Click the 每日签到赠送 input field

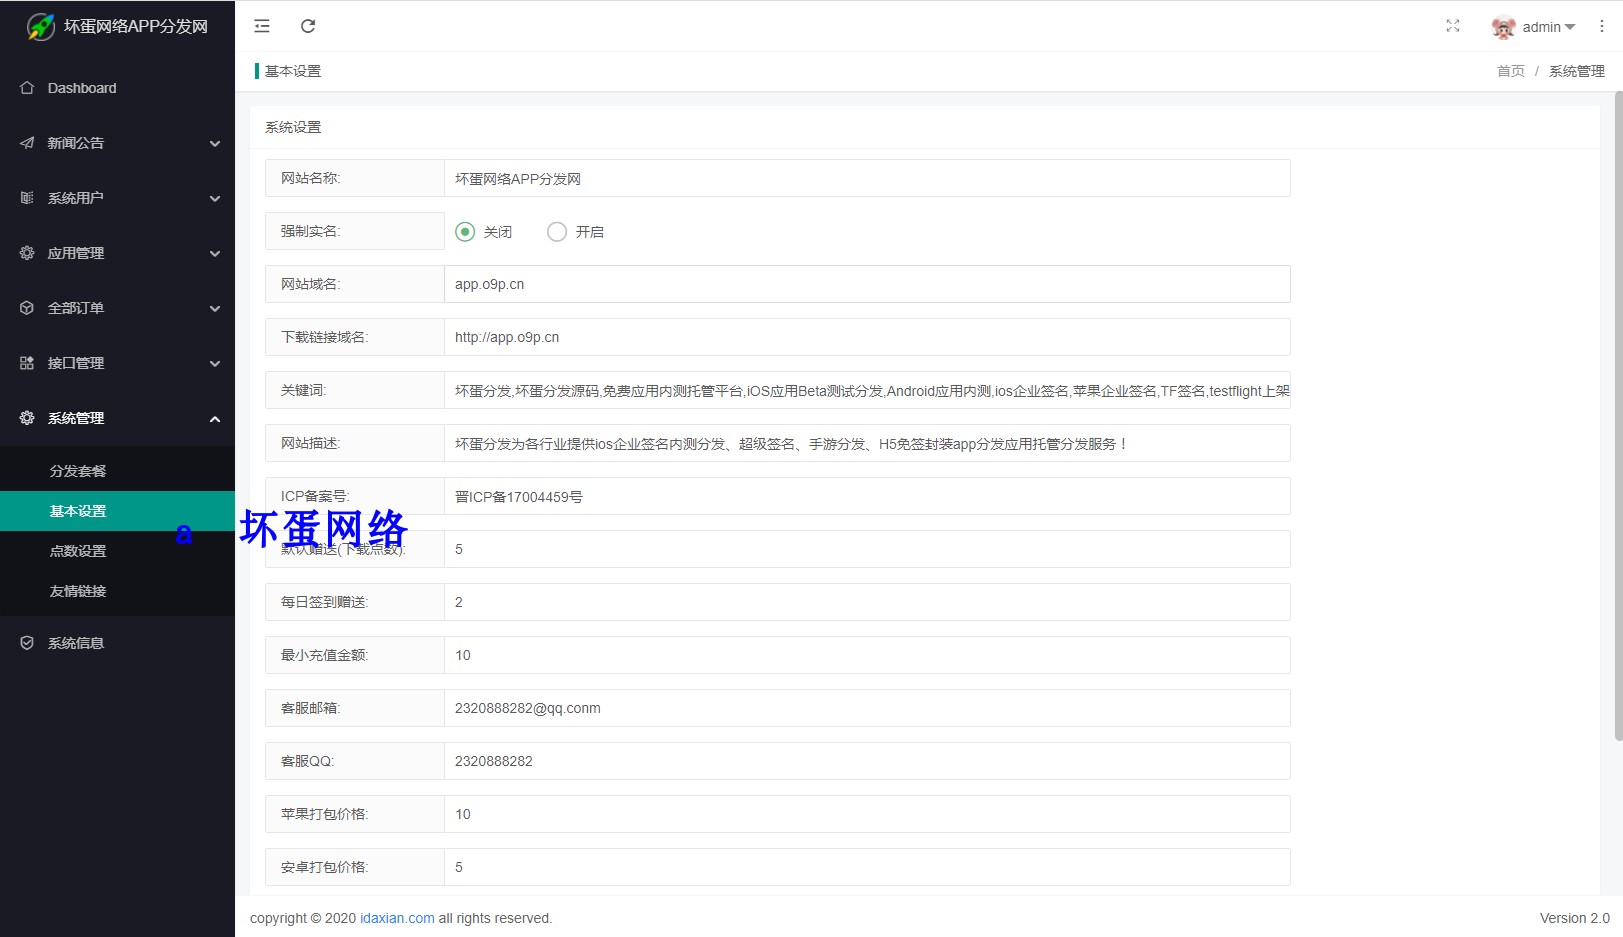[x=867, y=602]
